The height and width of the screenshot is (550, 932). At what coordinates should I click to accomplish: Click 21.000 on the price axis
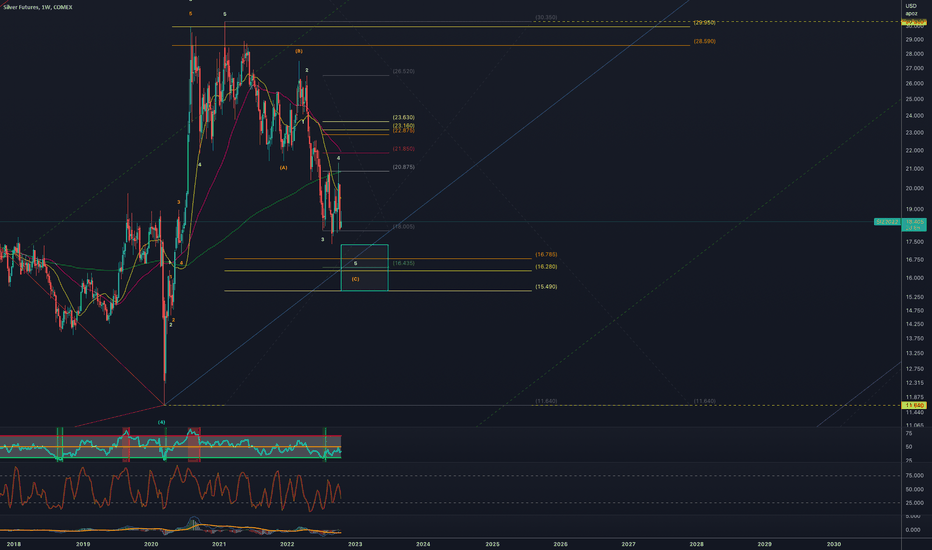point(914,169)
